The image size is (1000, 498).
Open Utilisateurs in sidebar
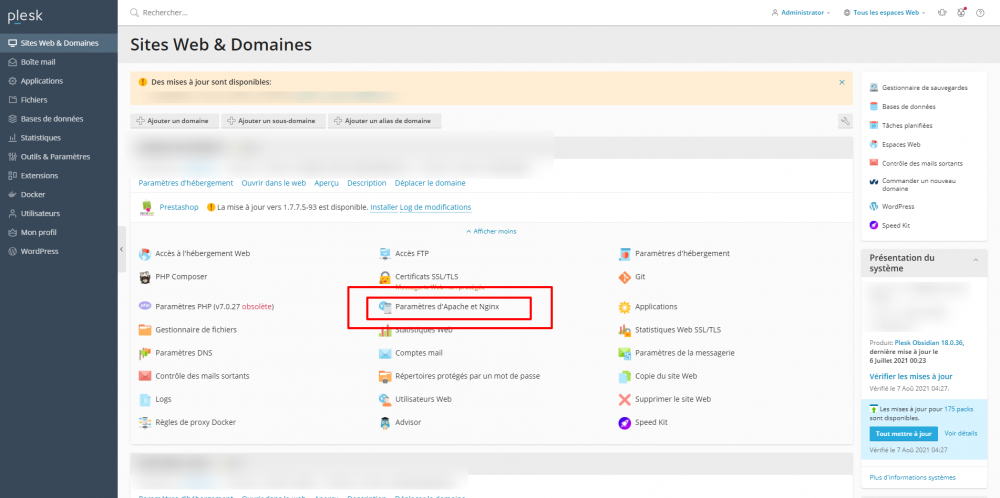pos(59,214)
